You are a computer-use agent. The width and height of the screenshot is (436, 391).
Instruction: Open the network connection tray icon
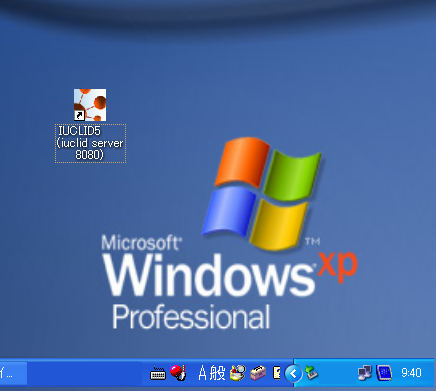point(364,373)
